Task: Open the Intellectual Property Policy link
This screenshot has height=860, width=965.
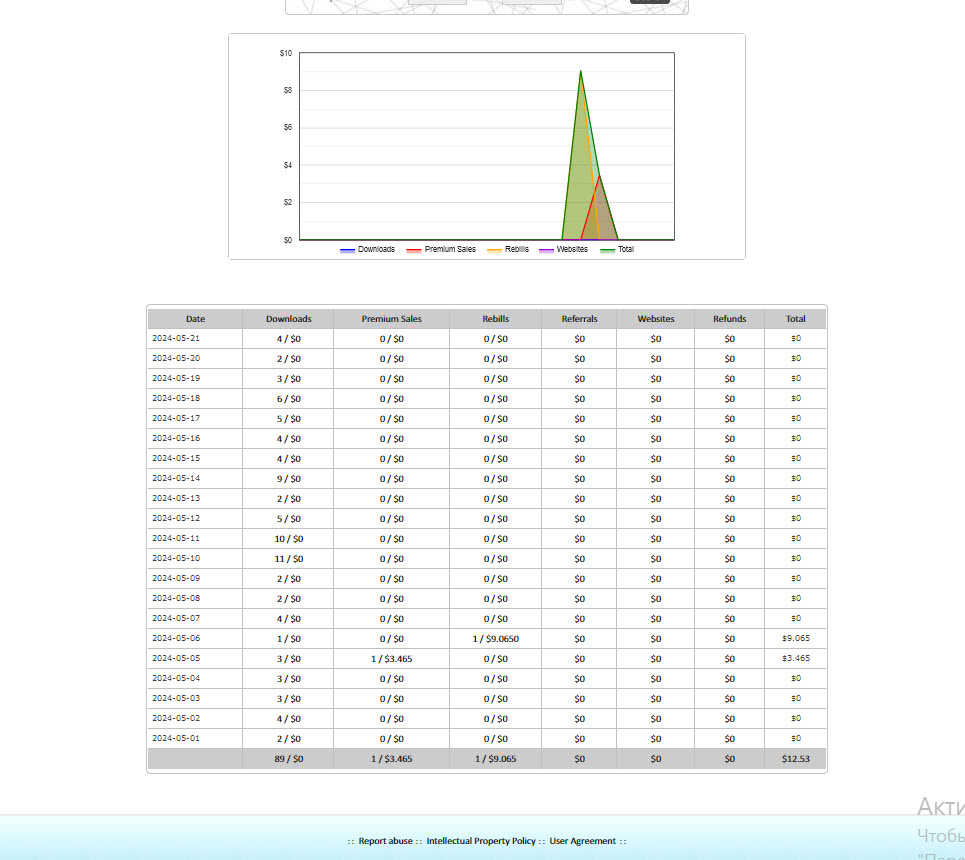Action: pyautogui.click(x=481, y=841)
